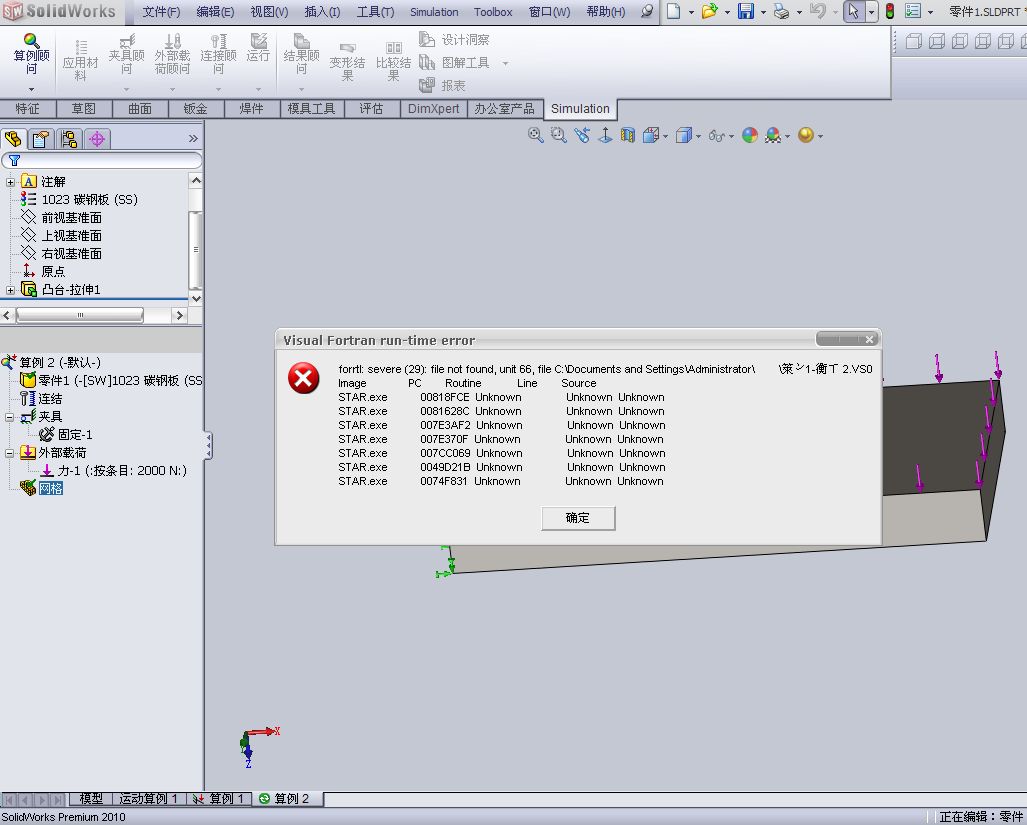Open the External Loads Advisor (外部载荷顾问)

click(x=172, y=53)
